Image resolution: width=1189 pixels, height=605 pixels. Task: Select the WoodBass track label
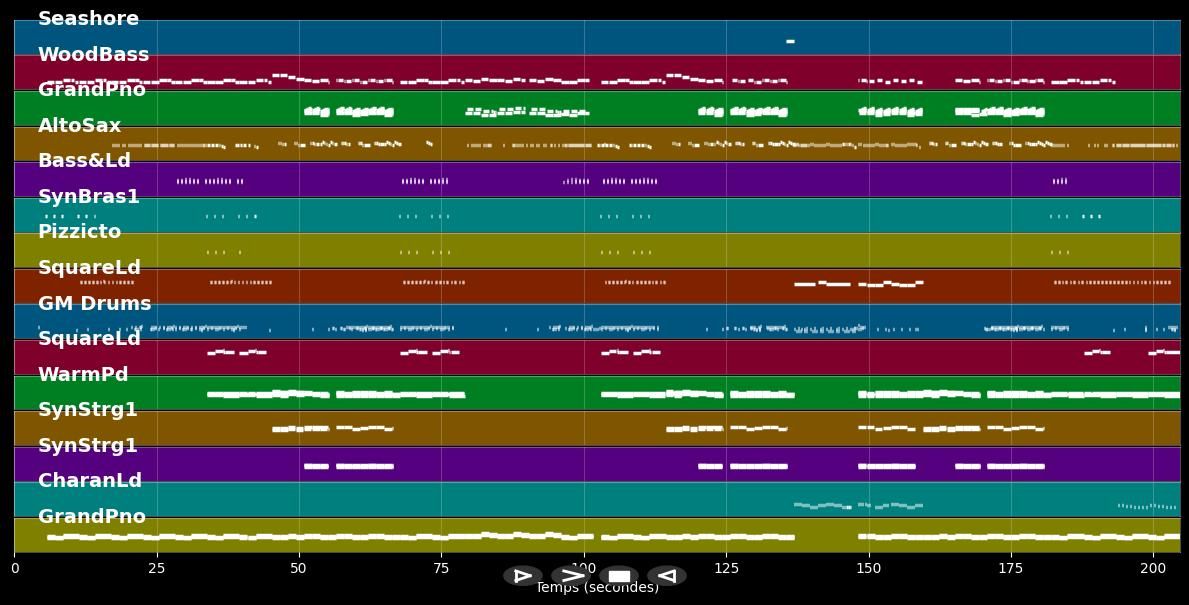93,55
